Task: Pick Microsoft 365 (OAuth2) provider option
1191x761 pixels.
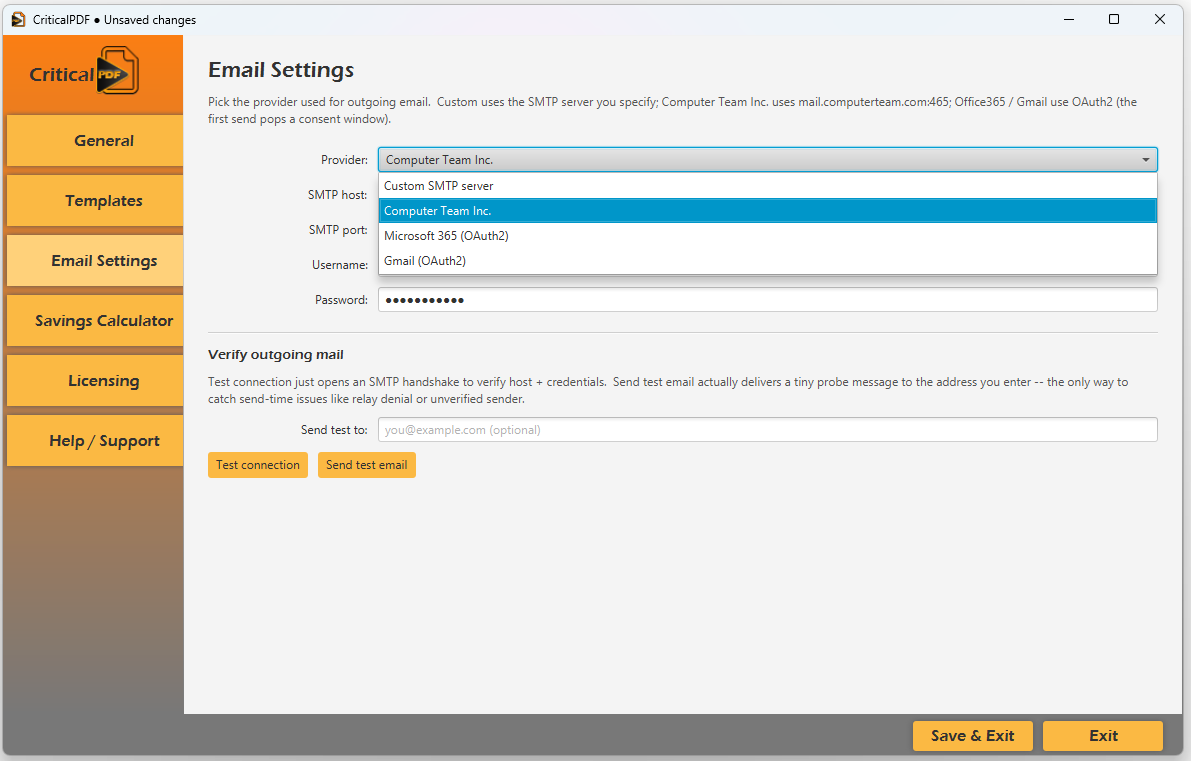Action: point(767,236)
